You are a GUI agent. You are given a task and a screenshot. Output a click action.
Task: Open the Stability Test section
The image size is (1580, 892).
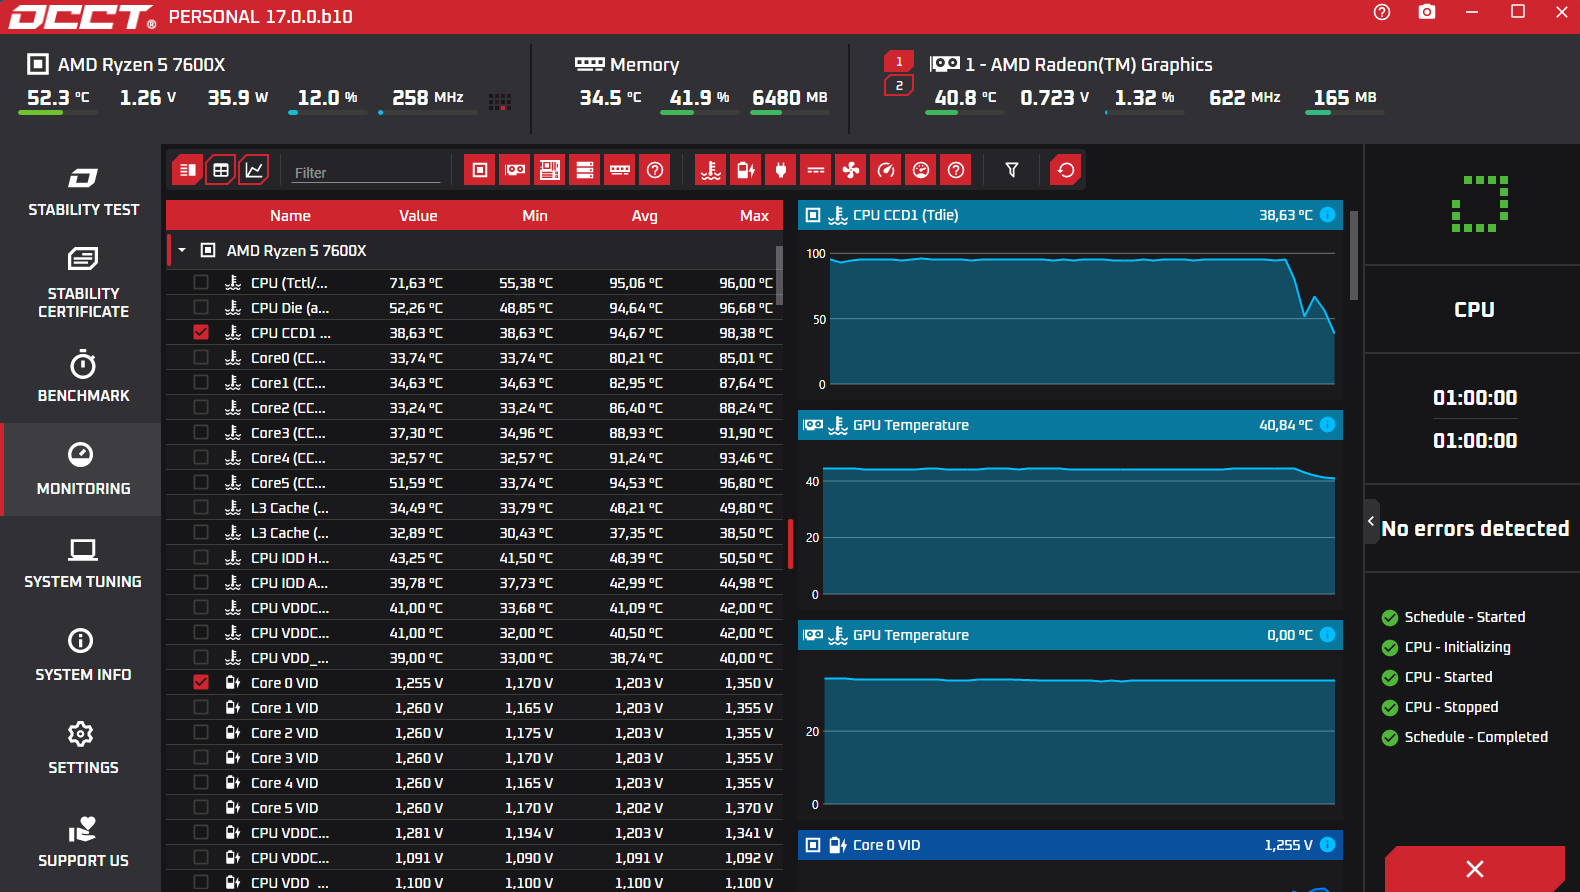coord(82,191)
